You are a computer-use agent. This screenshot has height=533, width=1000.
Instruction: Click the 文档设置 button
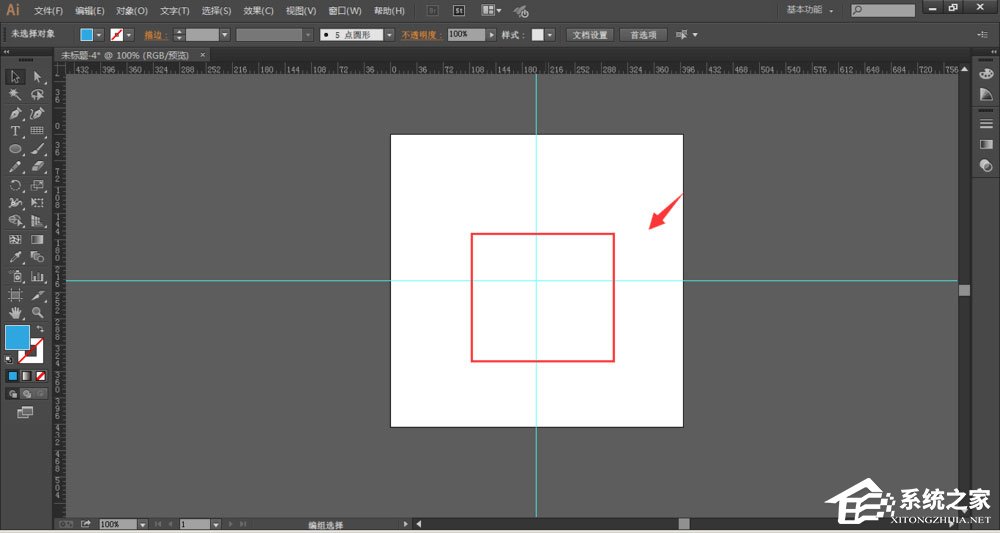coord(590,34)
